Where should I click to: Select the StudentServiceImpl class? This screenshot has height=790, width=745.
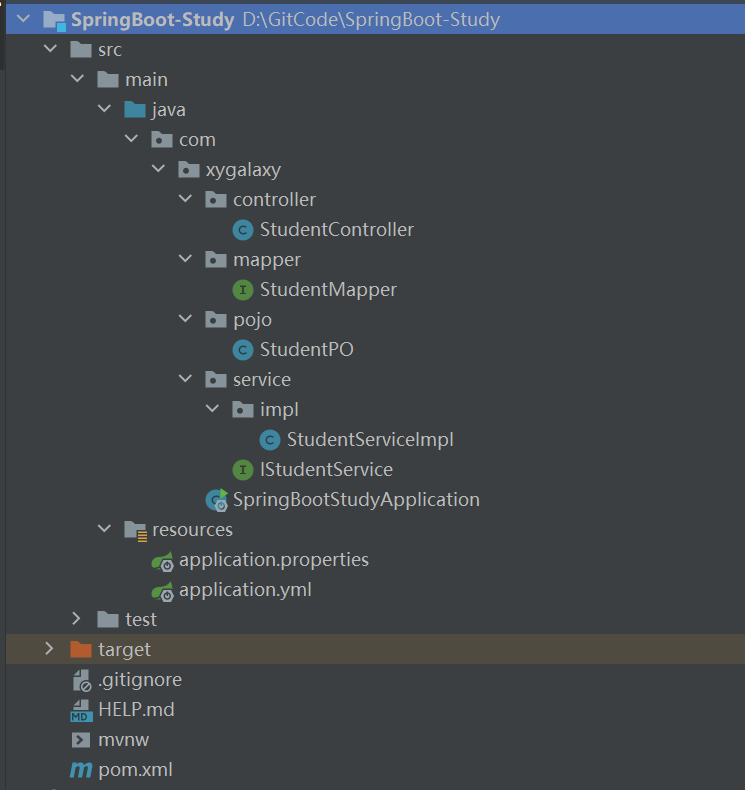point(370,440)
